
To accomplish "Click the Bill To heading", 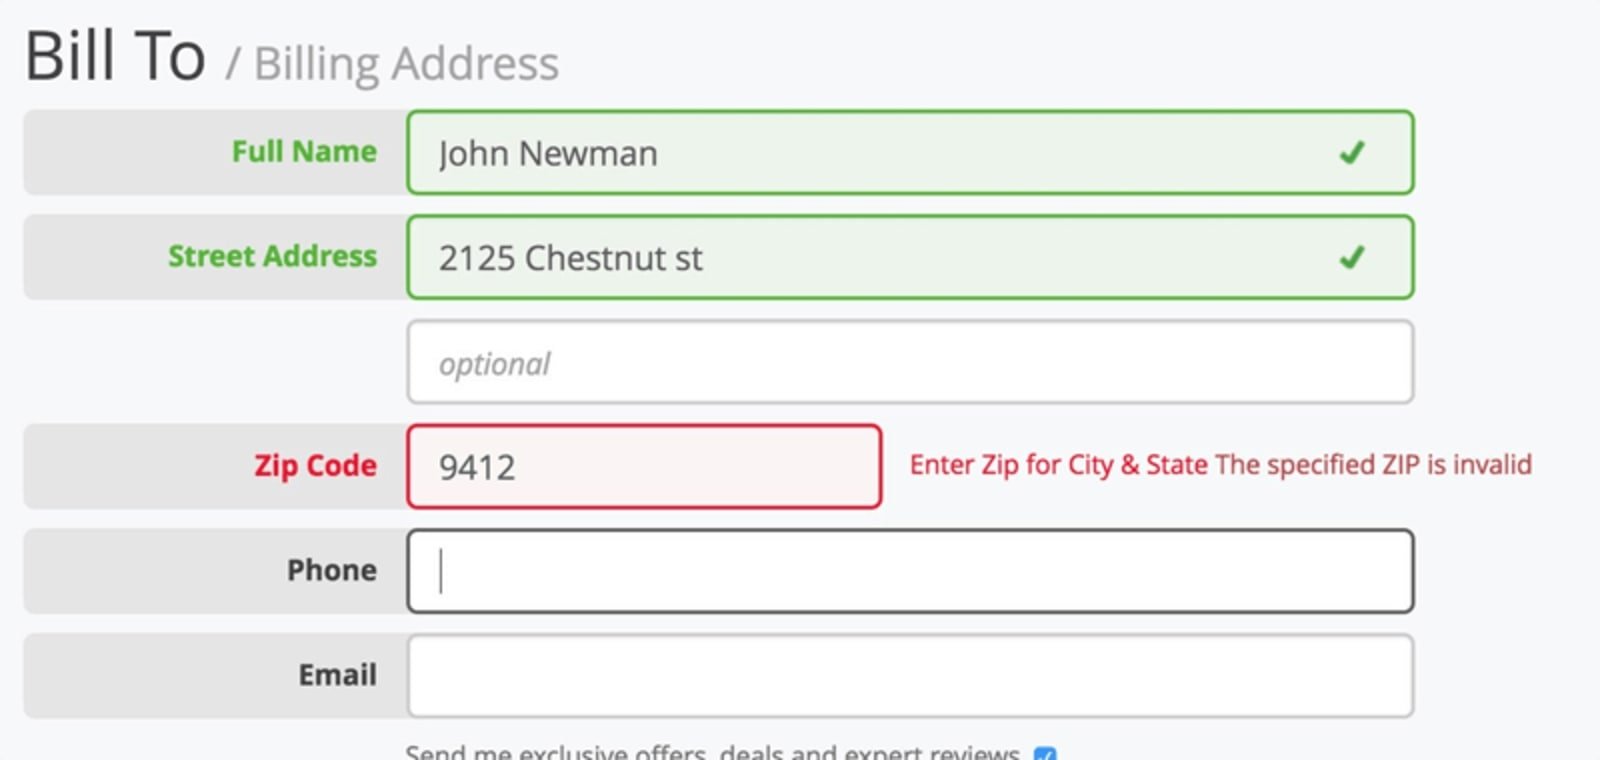I will 115,56.
